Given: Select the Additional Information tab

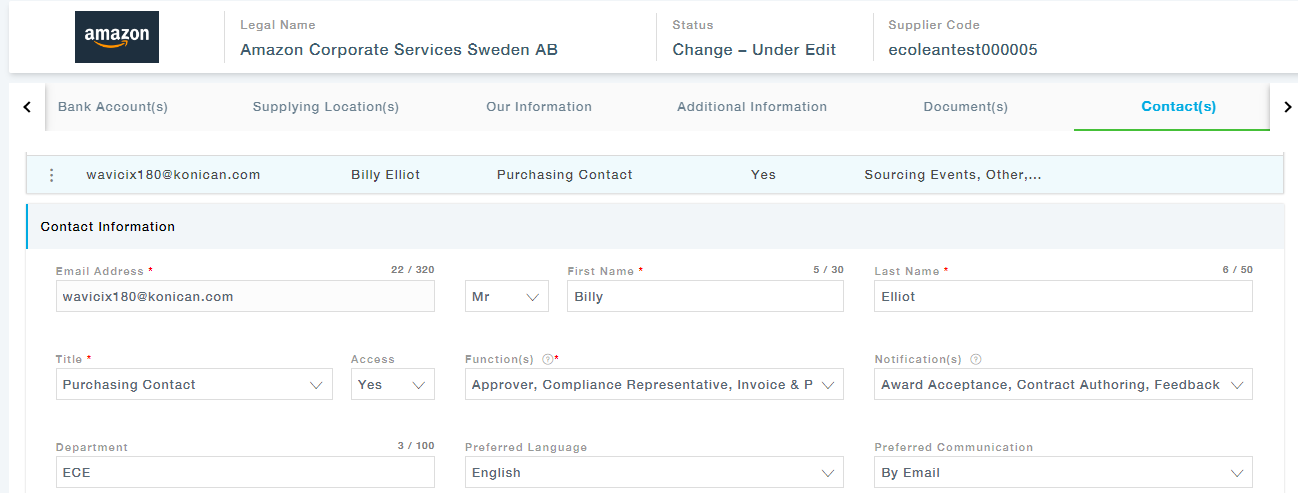Looking at the screenshot, I should click(x=751, y=107).
